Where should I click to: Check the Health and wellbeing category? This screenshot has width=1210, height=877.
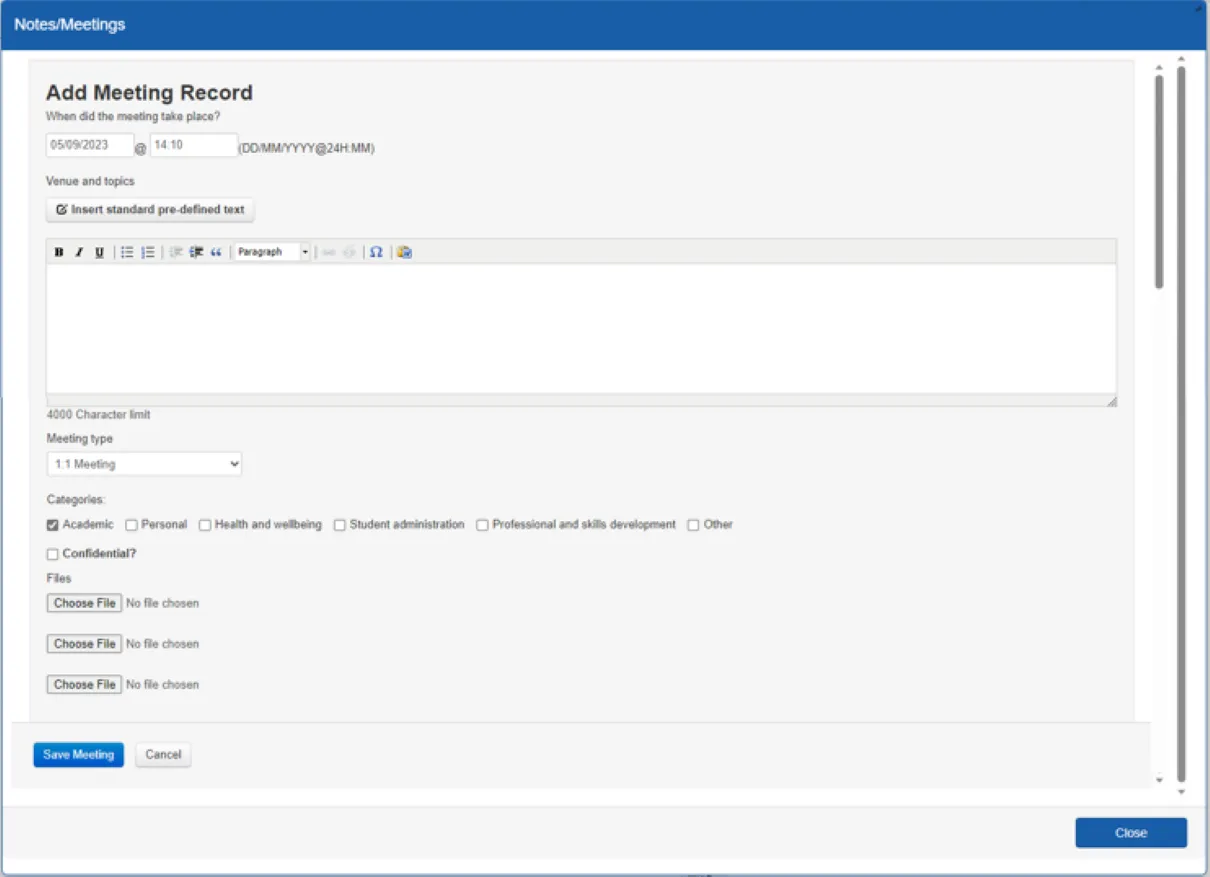pos(205,524)
